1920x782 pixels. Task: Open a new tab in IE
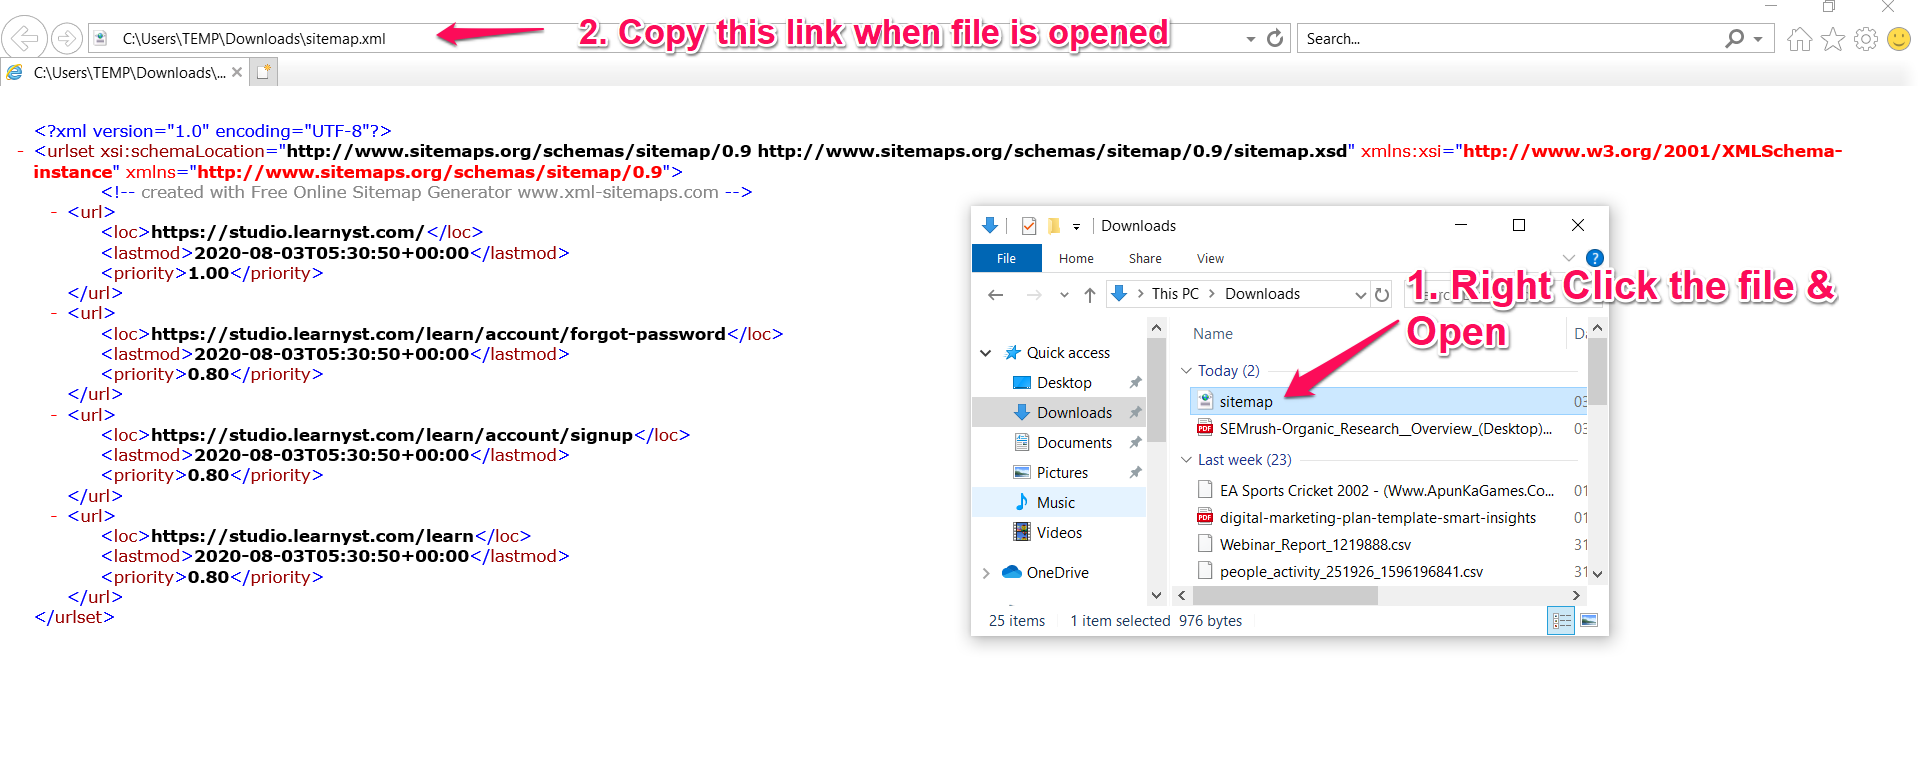(x=264, y=72)
